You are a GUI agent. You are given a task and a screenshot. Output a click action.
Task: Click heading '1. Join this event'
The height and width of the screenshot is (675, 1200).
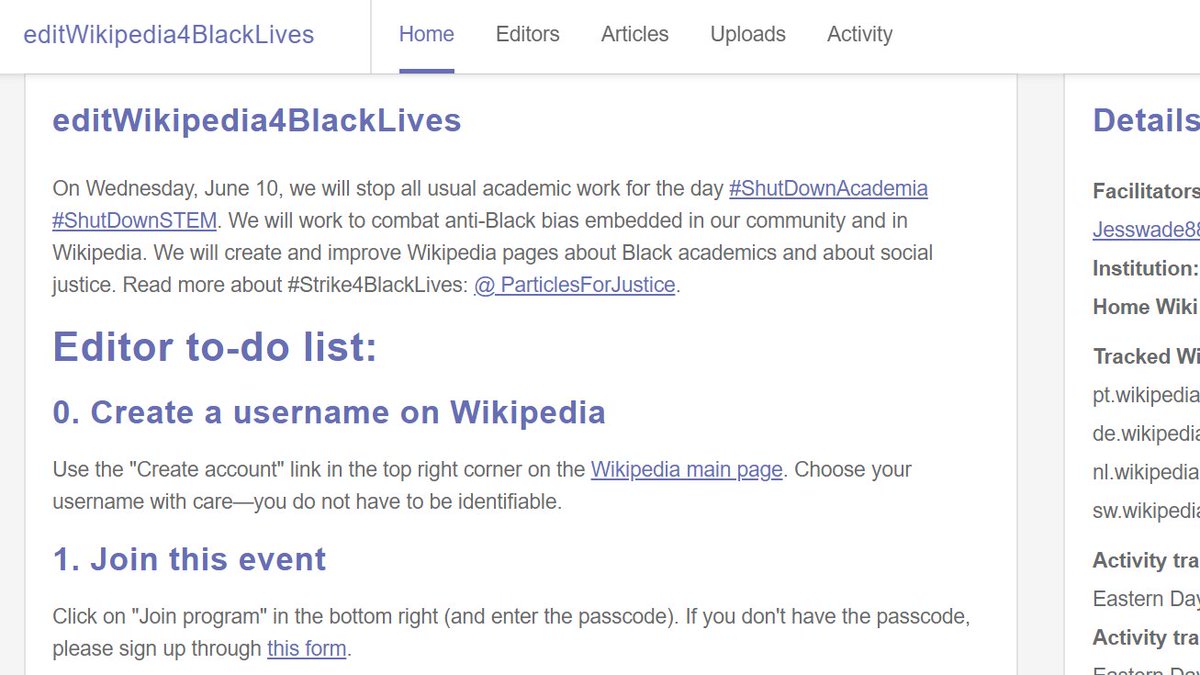point(189,559)
